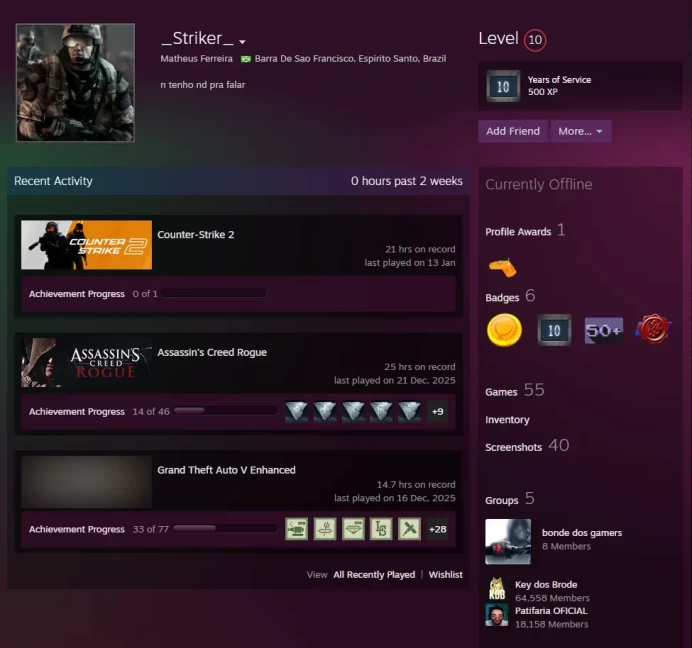The height and width of the screenshot is (648, 692).
Task: Open the Wishlist link
Action: (x=446, y=575)
